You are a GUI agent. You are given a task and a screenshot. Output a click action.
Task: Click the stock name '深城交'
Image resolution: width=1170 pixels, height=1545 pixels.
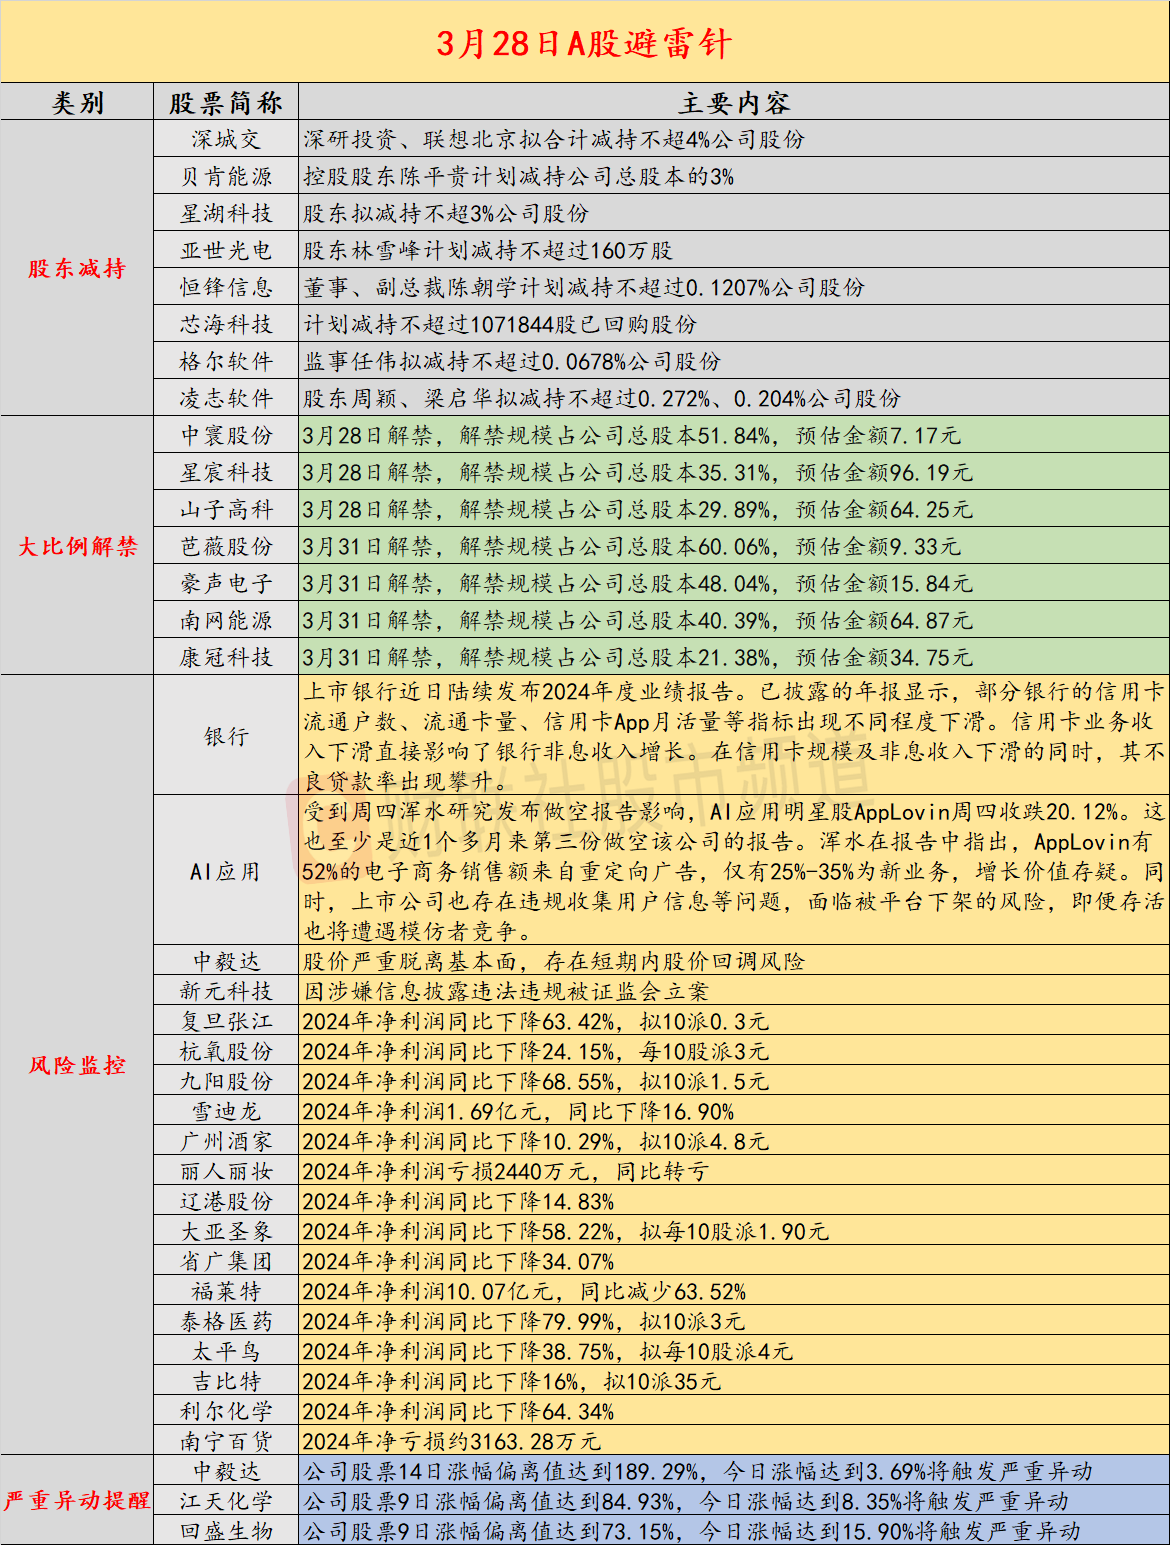tap(226, 140)
